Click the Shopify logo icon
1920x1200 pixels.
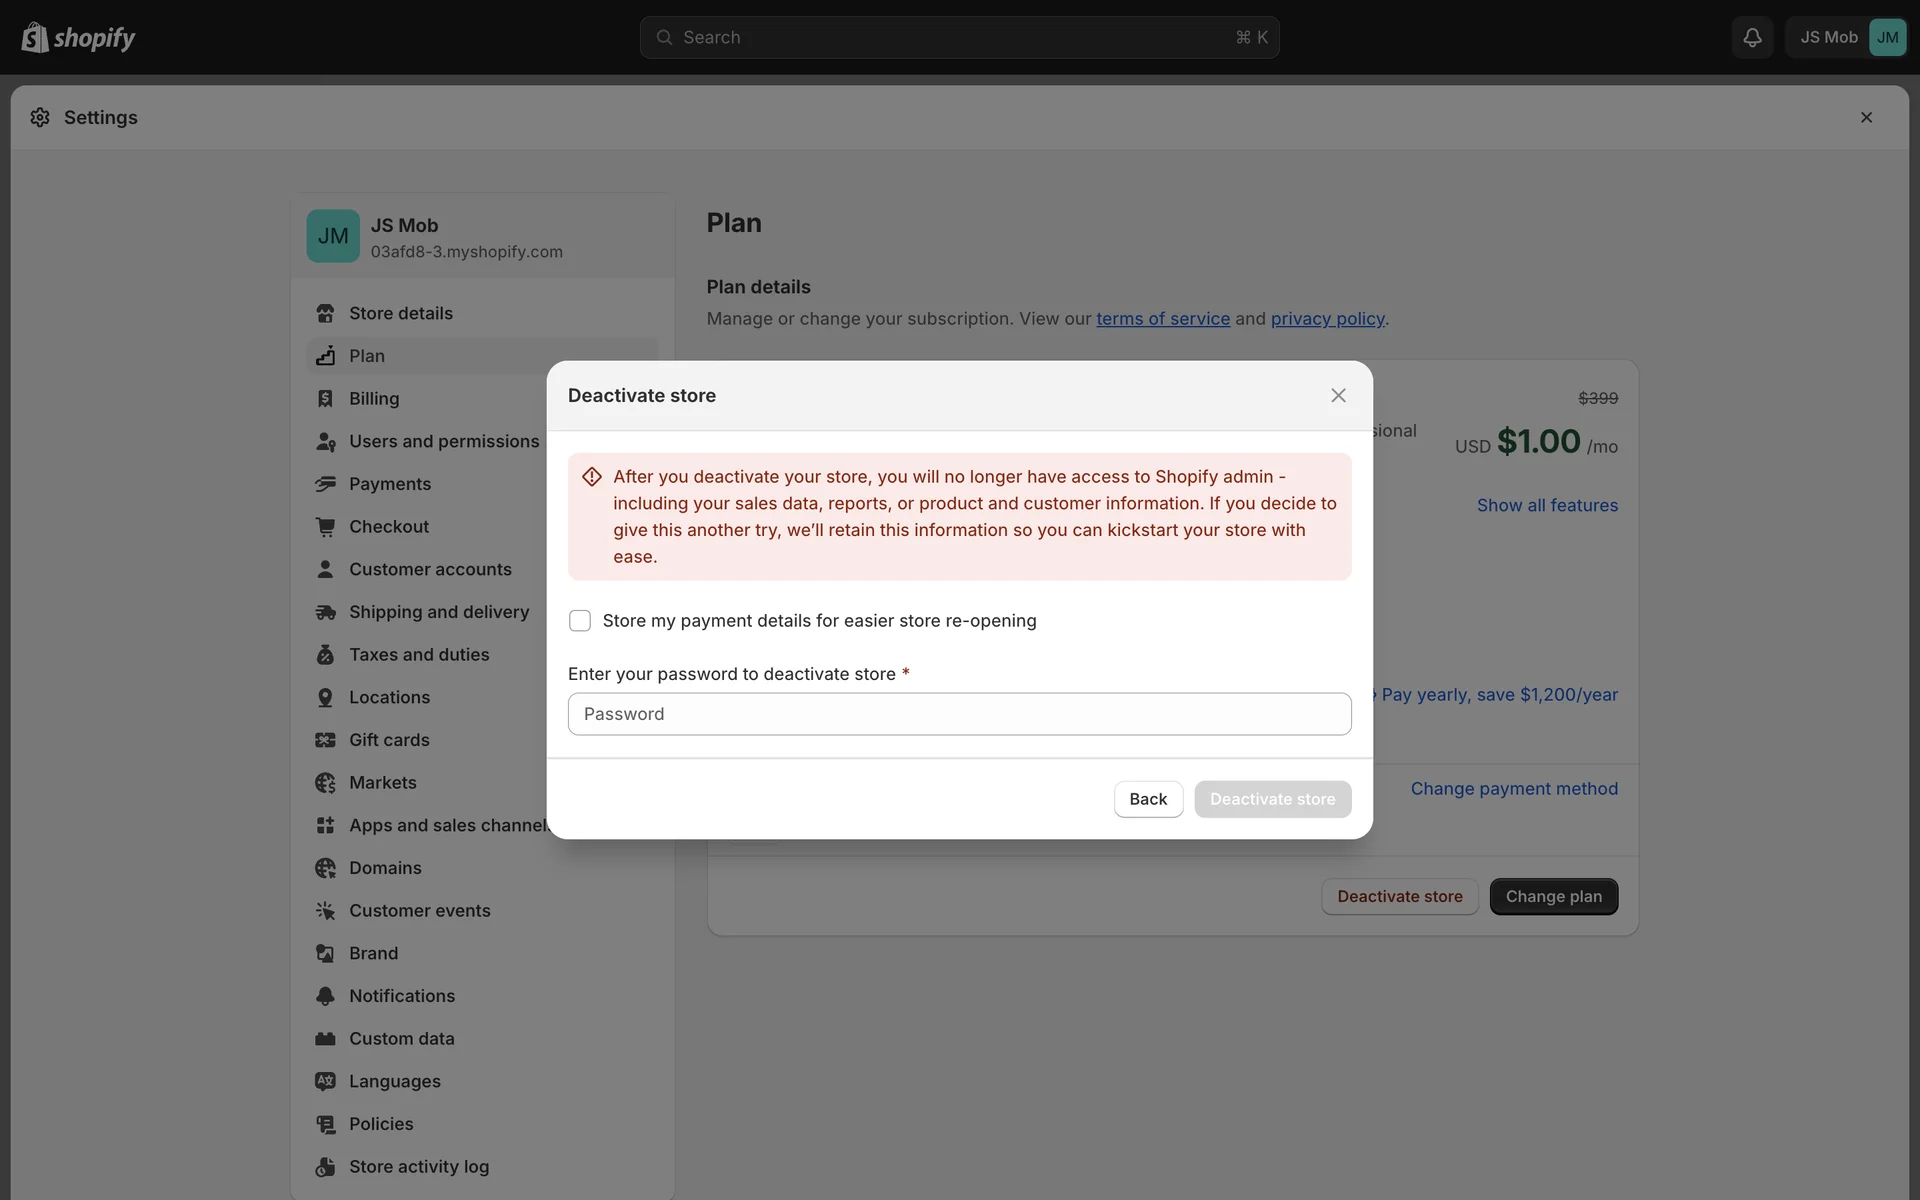pos(35,37)
